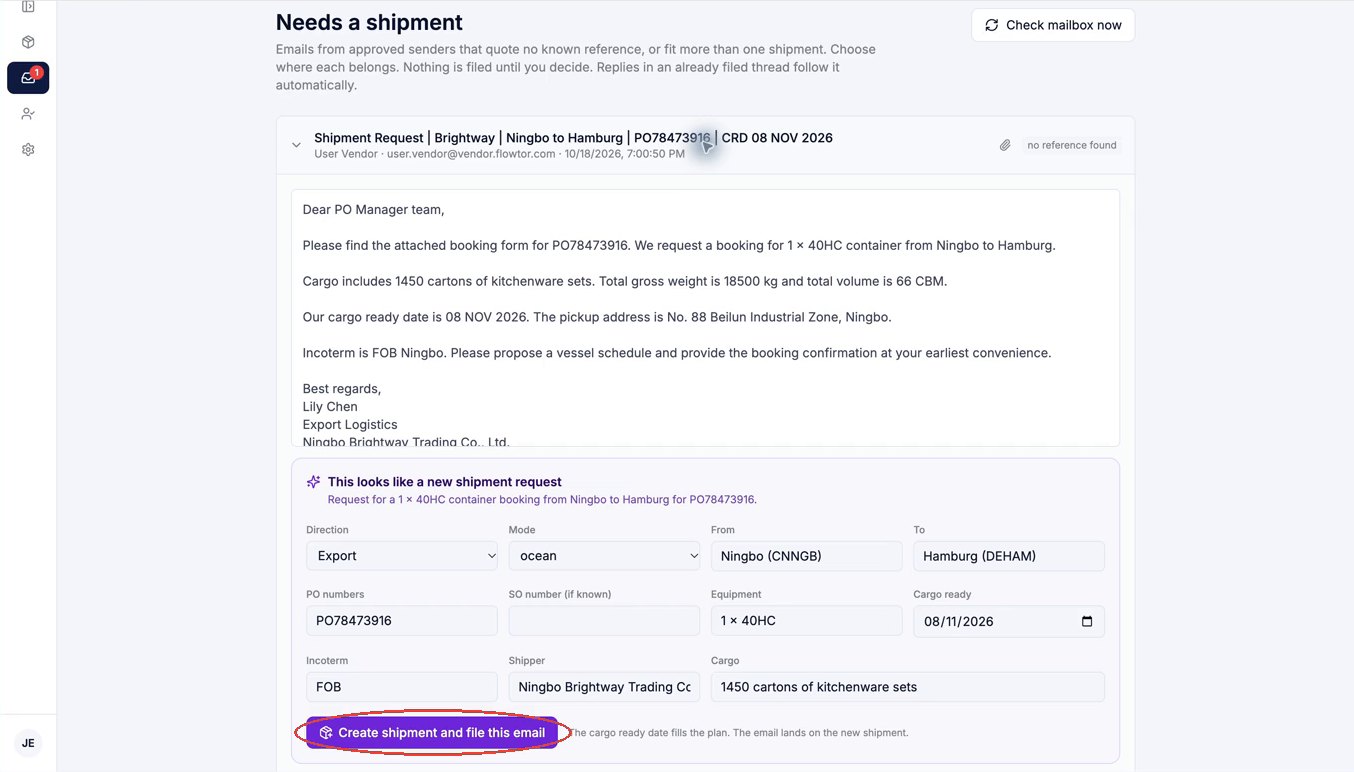Click the PO numbers input field
The width and height of the screenshot is (1354, 772).
(402, 621)
